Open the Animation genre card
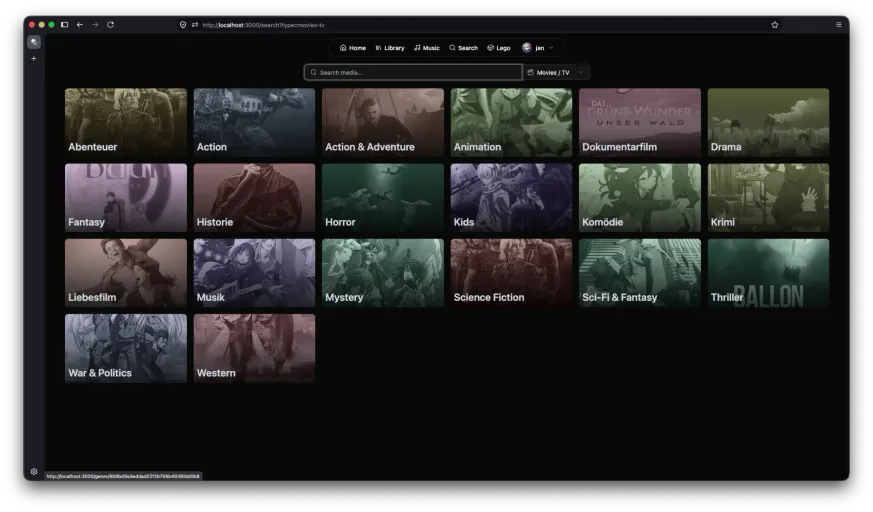This screenshot has width=873, height=512. tap(511, 122)
